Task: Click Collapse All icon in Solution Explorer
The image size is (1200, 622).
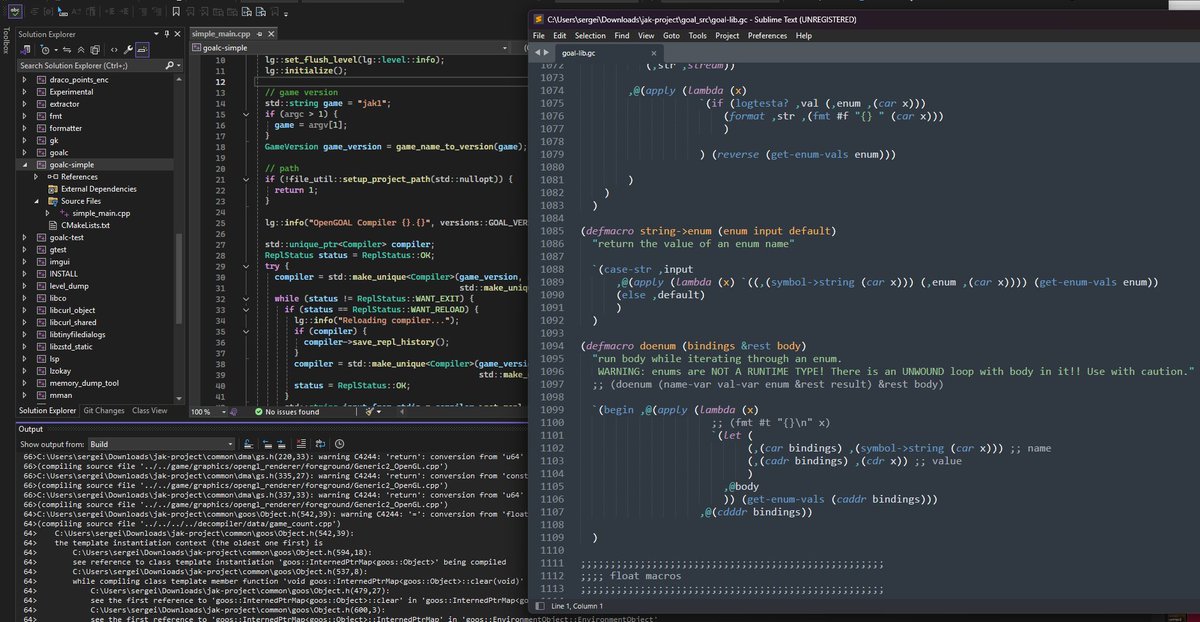Action: coord(81,51)
